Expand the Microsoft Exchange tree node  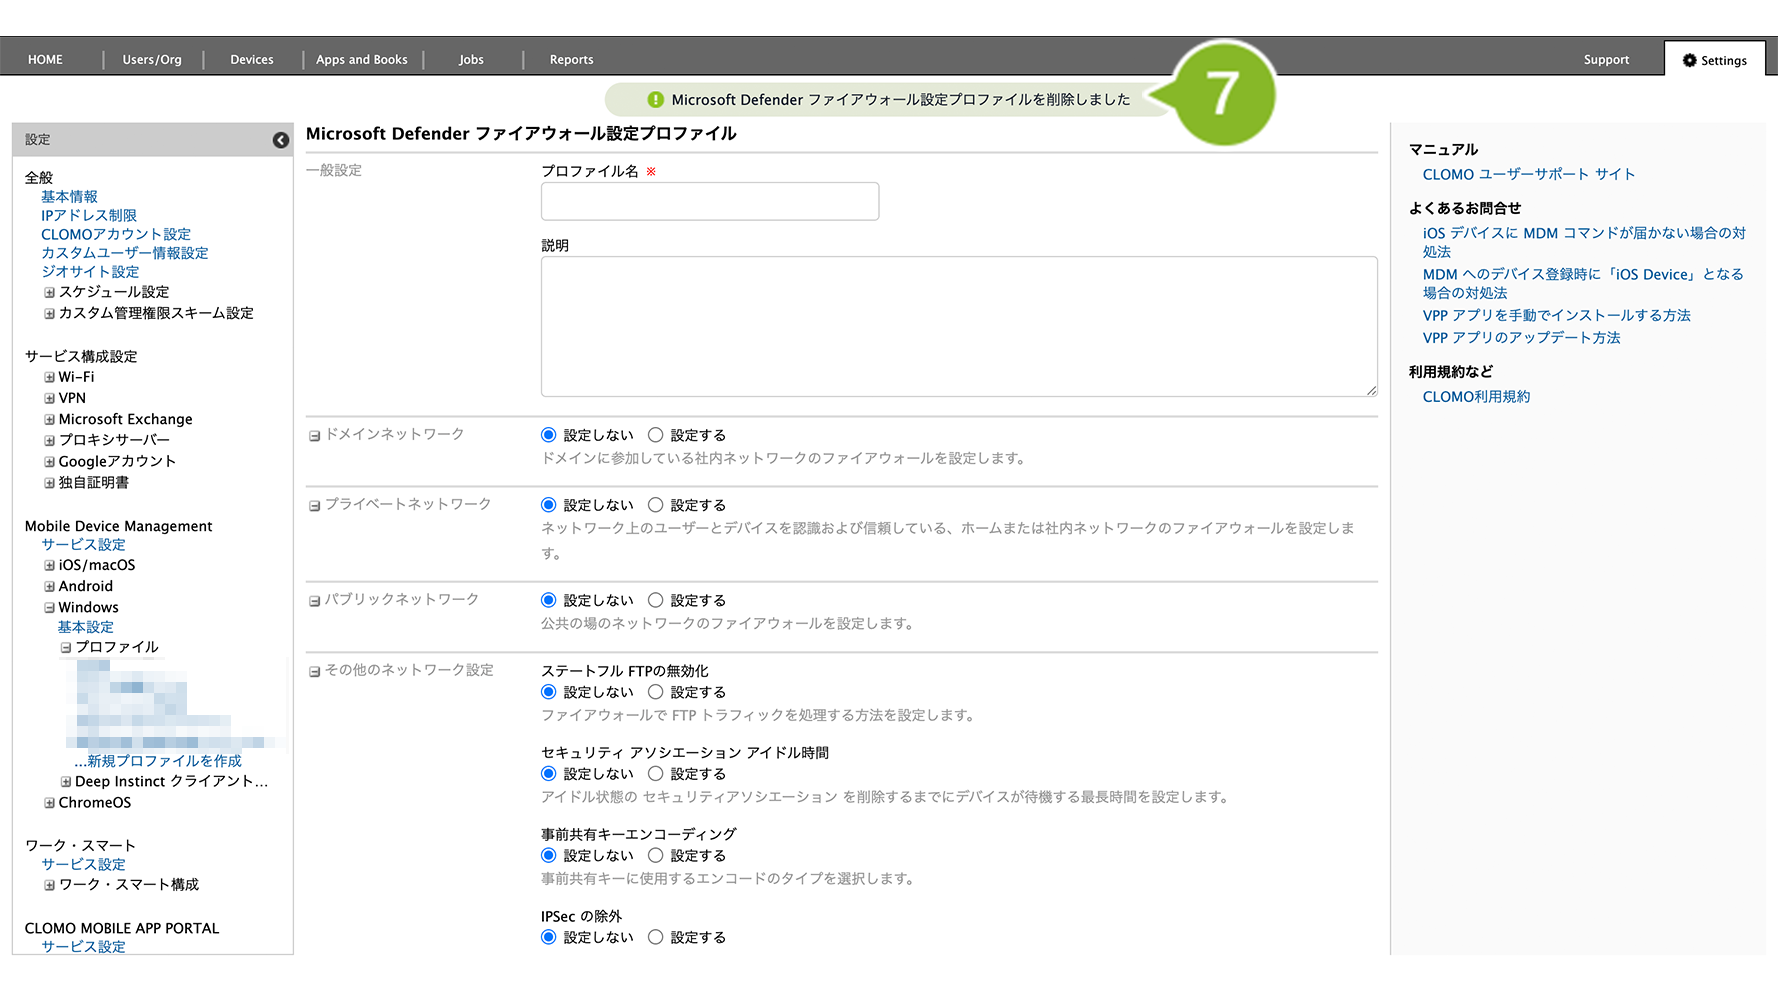pyautogui.click(x=49, y=419)
